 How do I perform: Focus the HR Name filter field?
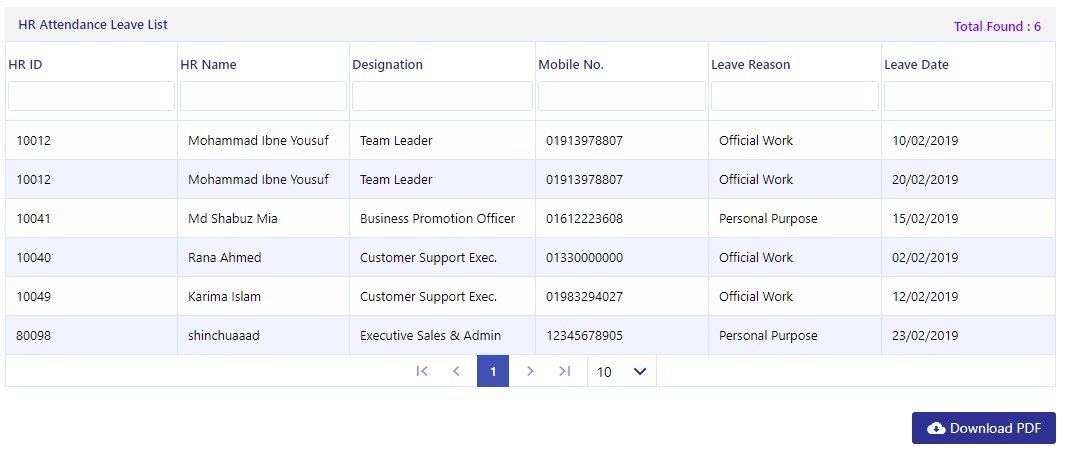click(x=263, y=96)
